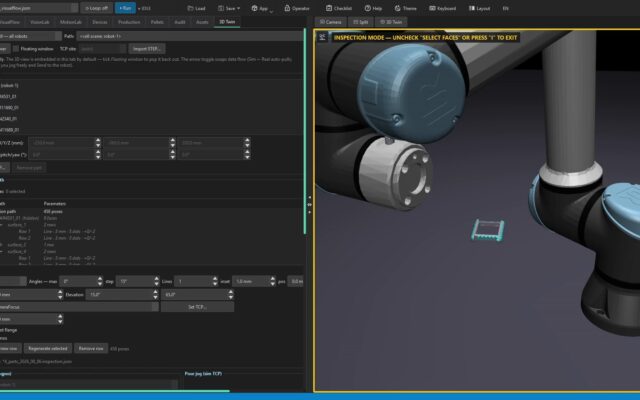Click the Z position stepper arrows
The height and width of the screenshot is (400, 640).
click(x=247, y=143)
